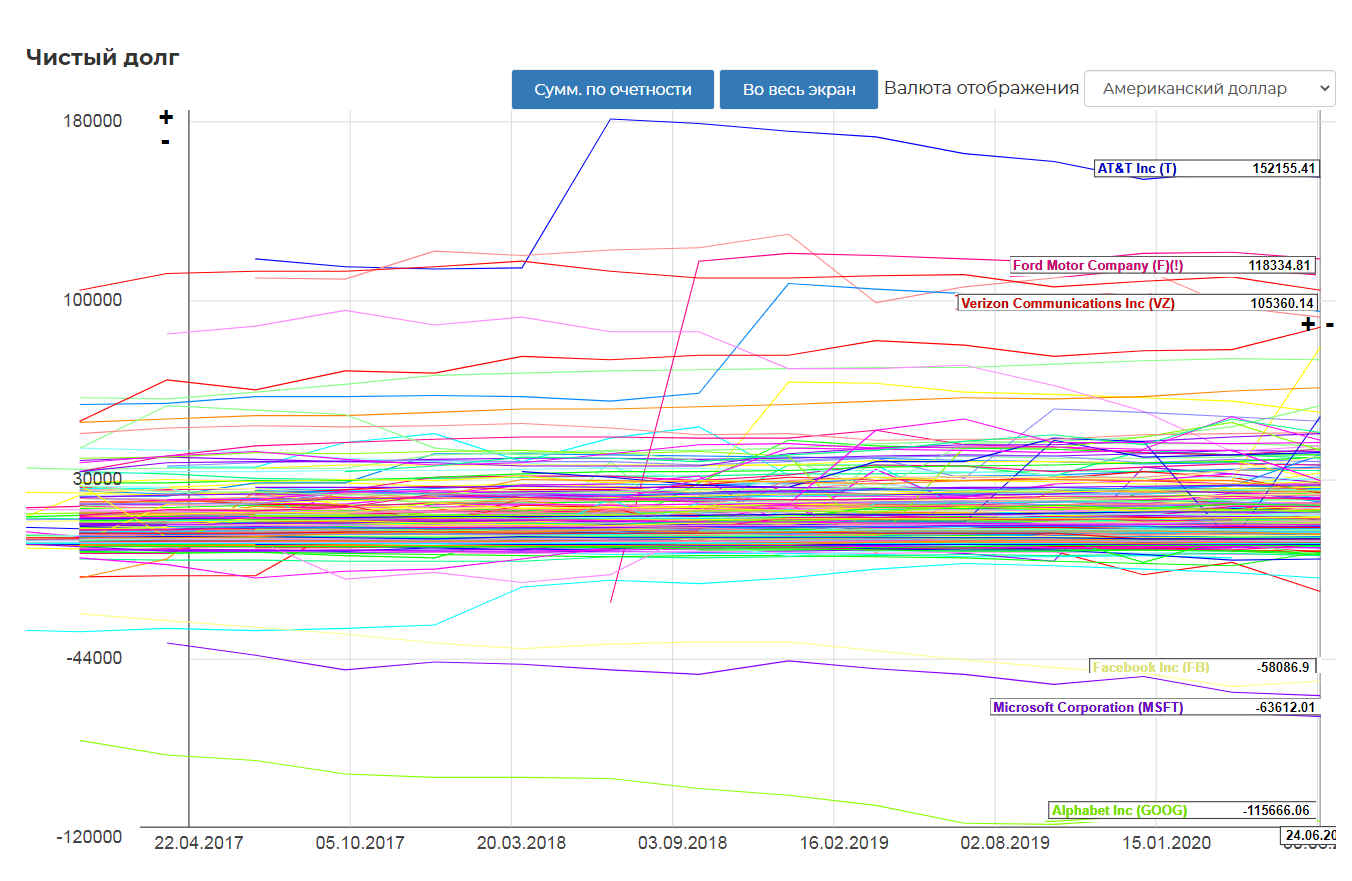The image size is (1352, 881).
Task: Click the AT&T value 152155.41
Action: [1283, 168]
